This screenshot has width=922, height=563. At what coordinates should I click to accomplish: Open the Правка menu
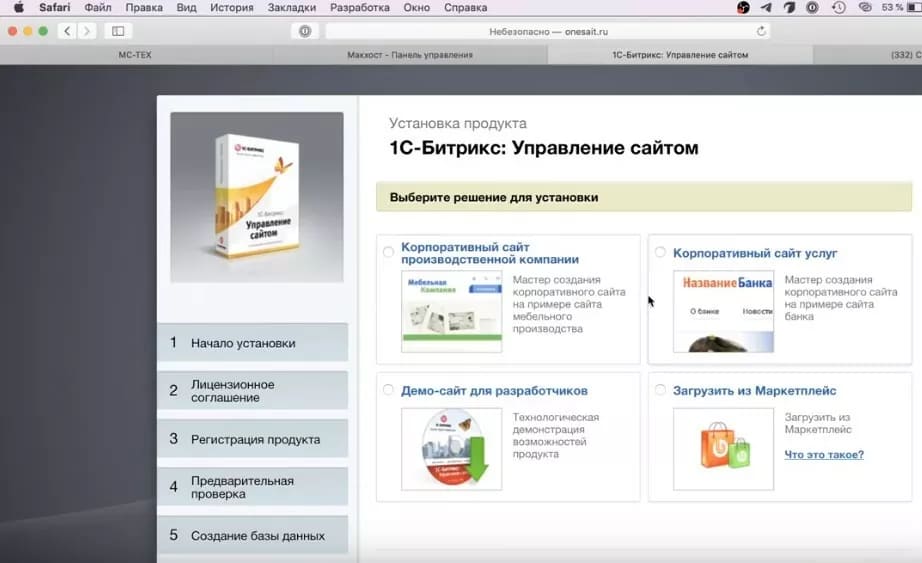coord(144,8)
